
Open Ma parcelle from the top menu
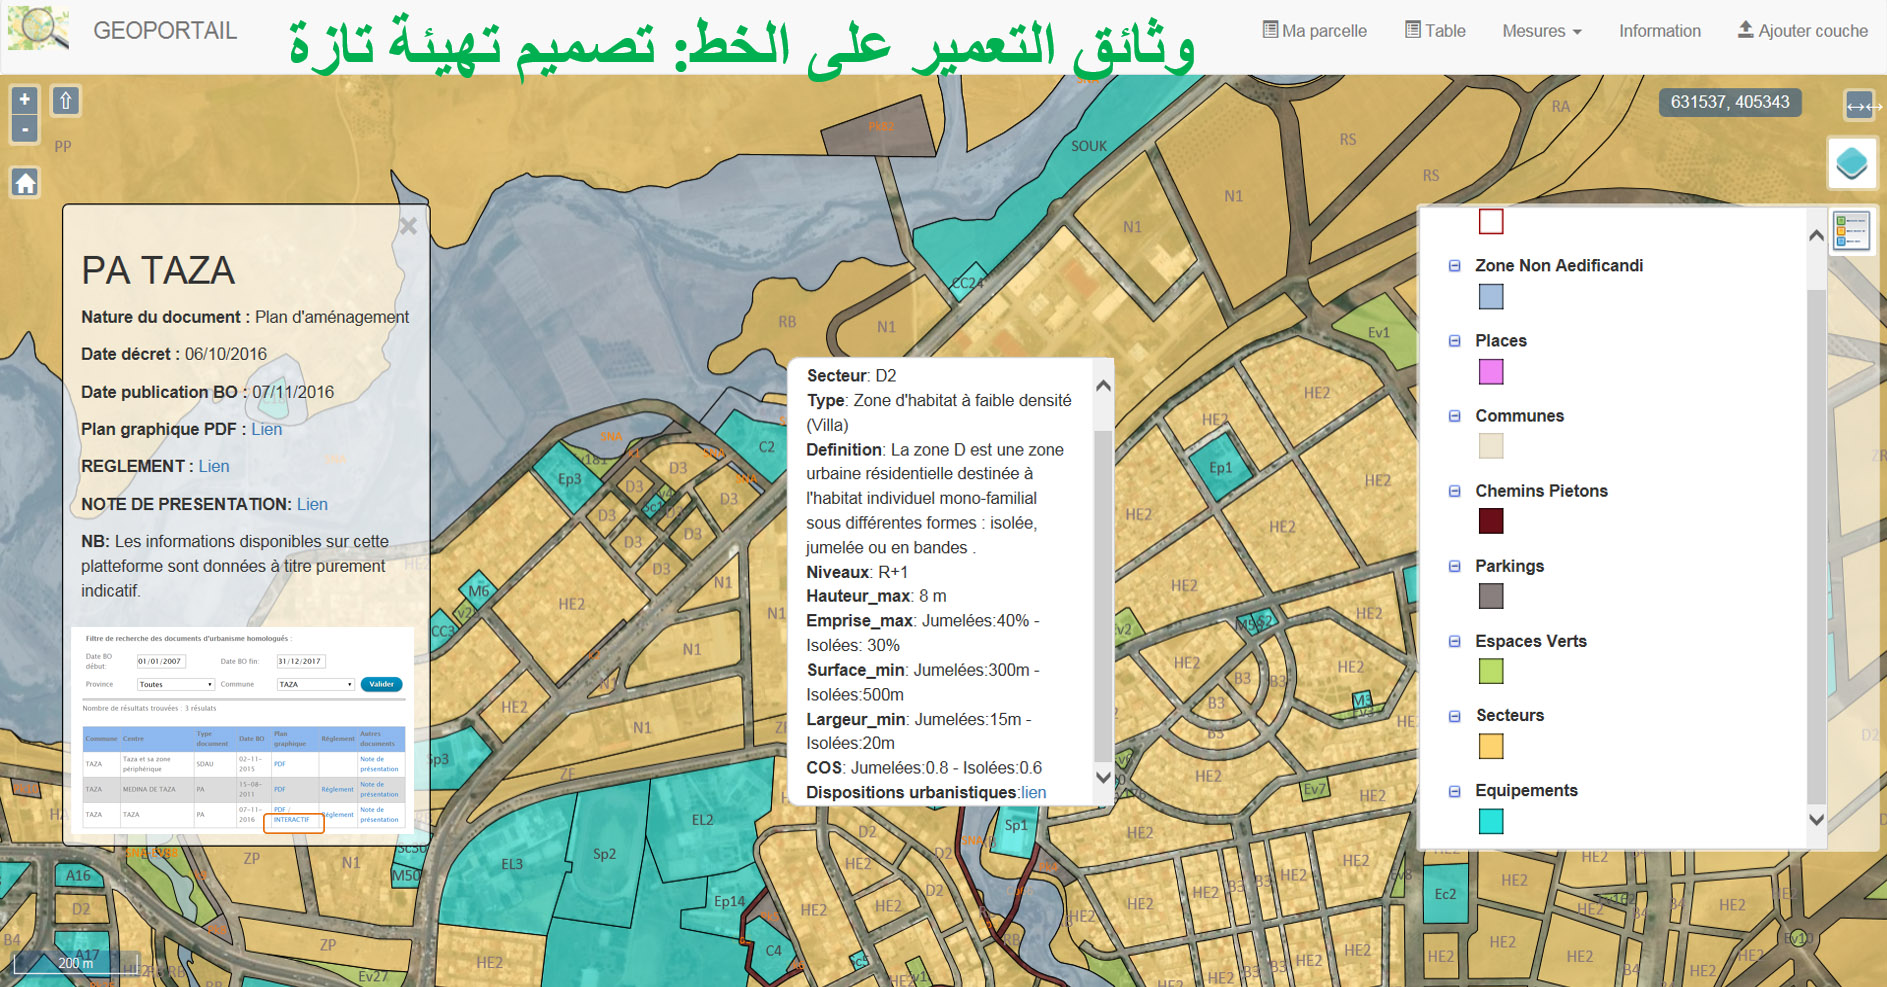click(x=1314, y=31)
